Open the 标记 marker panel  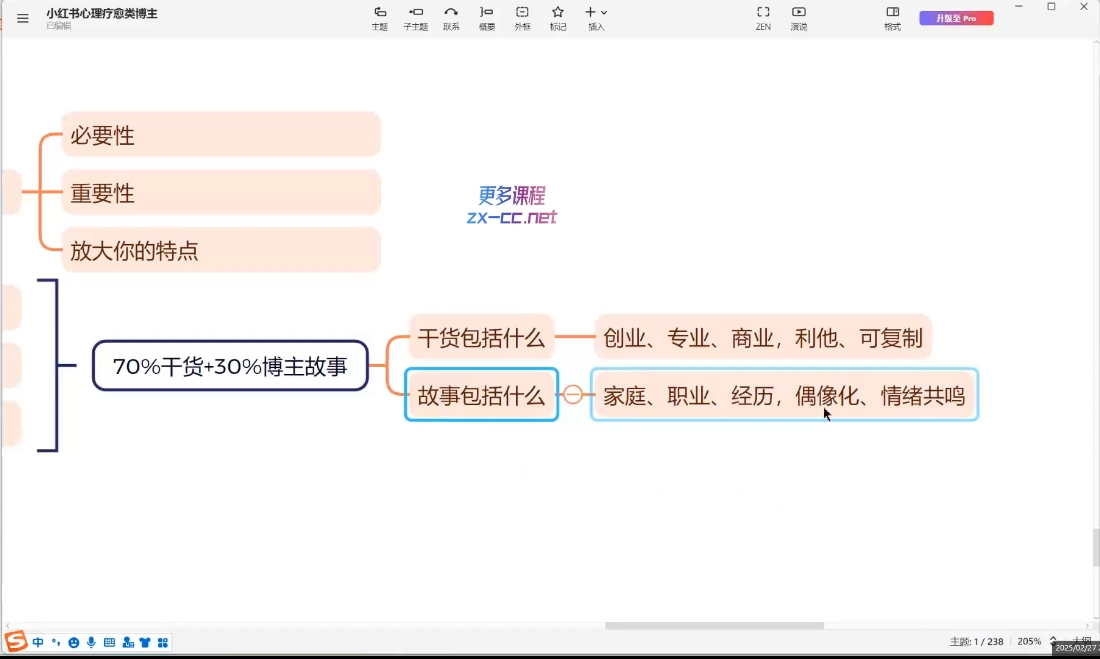(x=557, y=18)
